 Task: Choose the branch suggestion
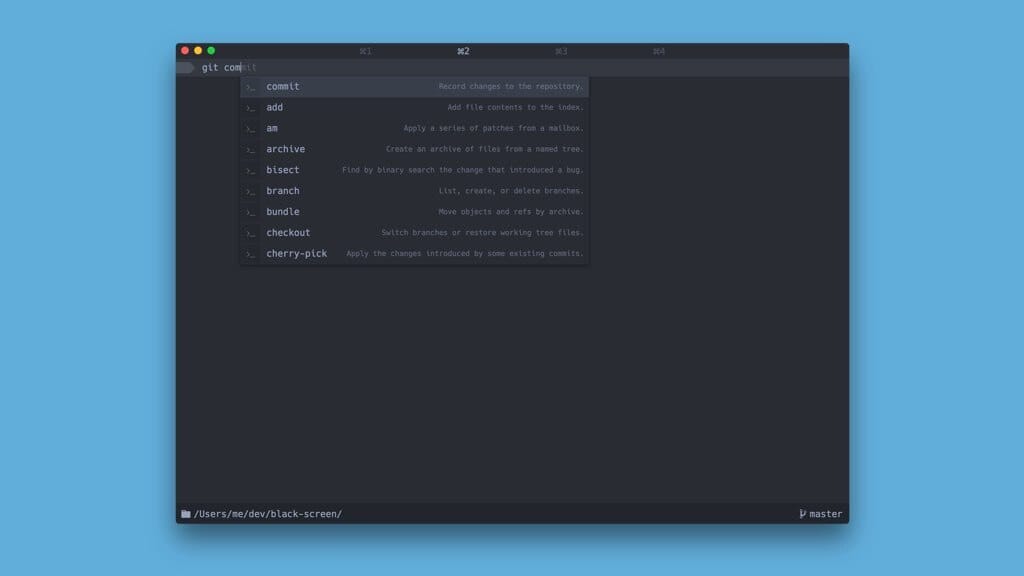pos(415,191)
